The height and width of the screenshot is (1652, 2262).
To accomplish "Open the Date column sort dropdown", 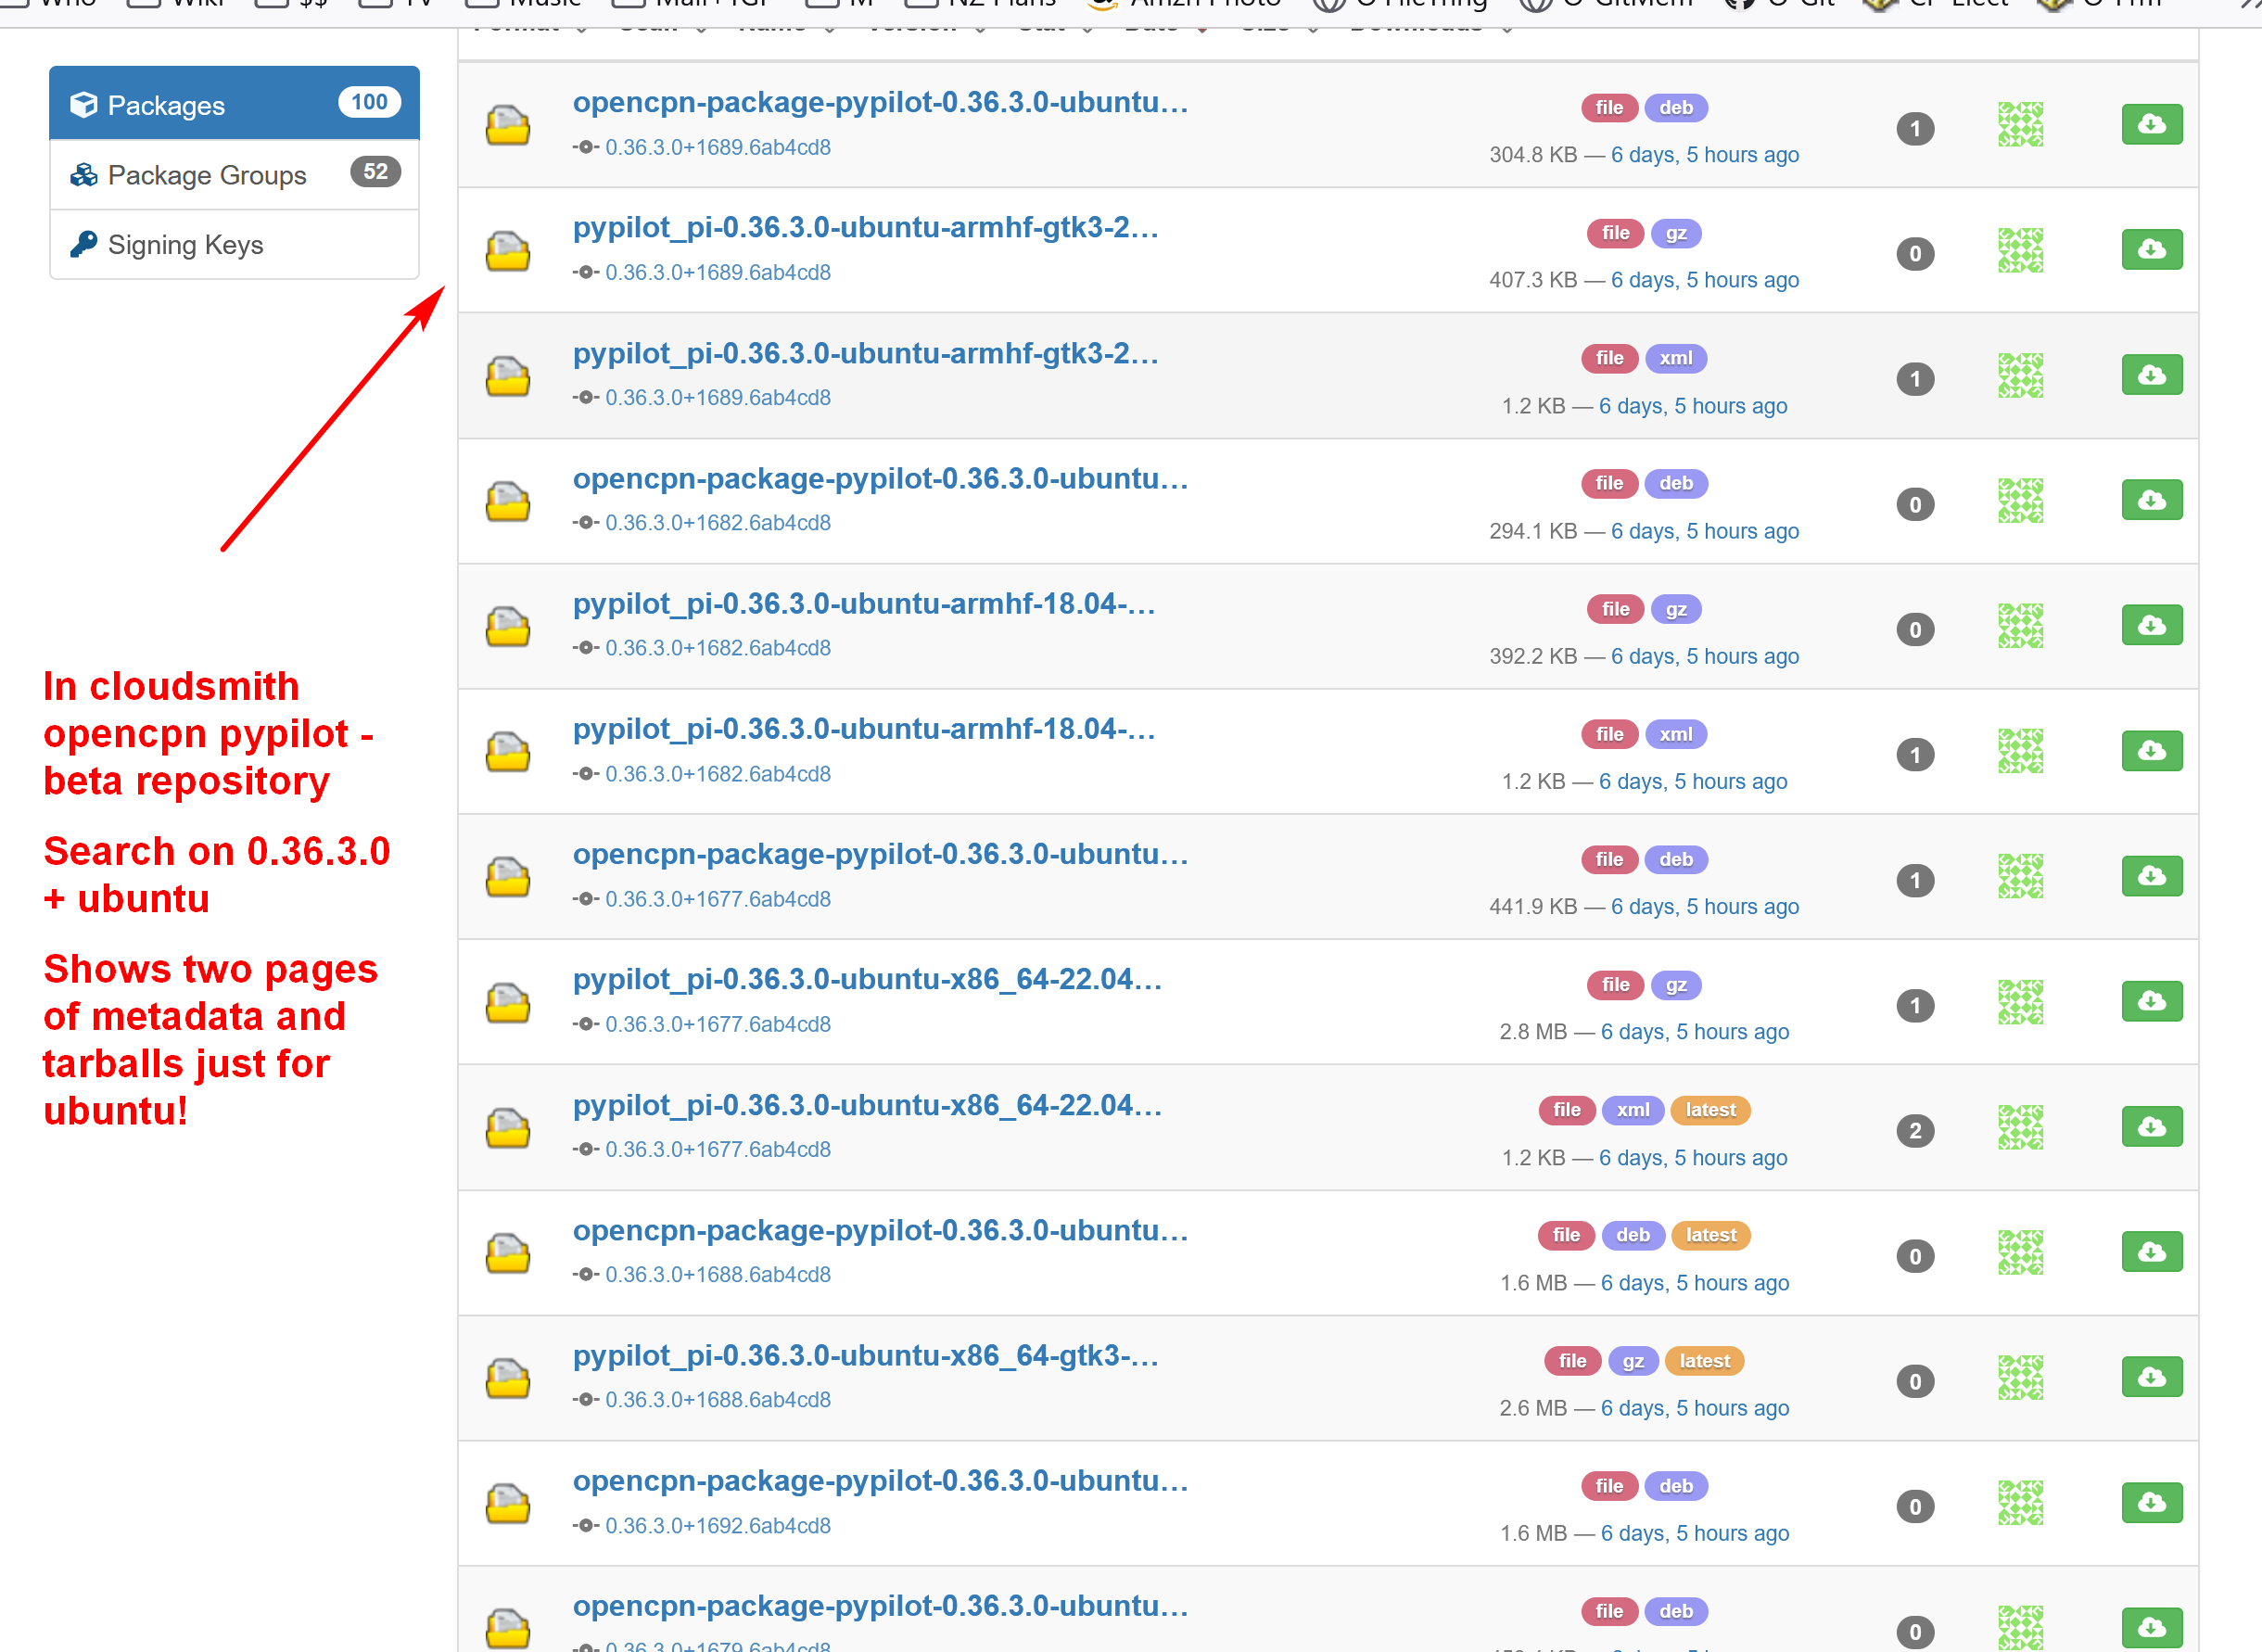I will click(1203, 28).
